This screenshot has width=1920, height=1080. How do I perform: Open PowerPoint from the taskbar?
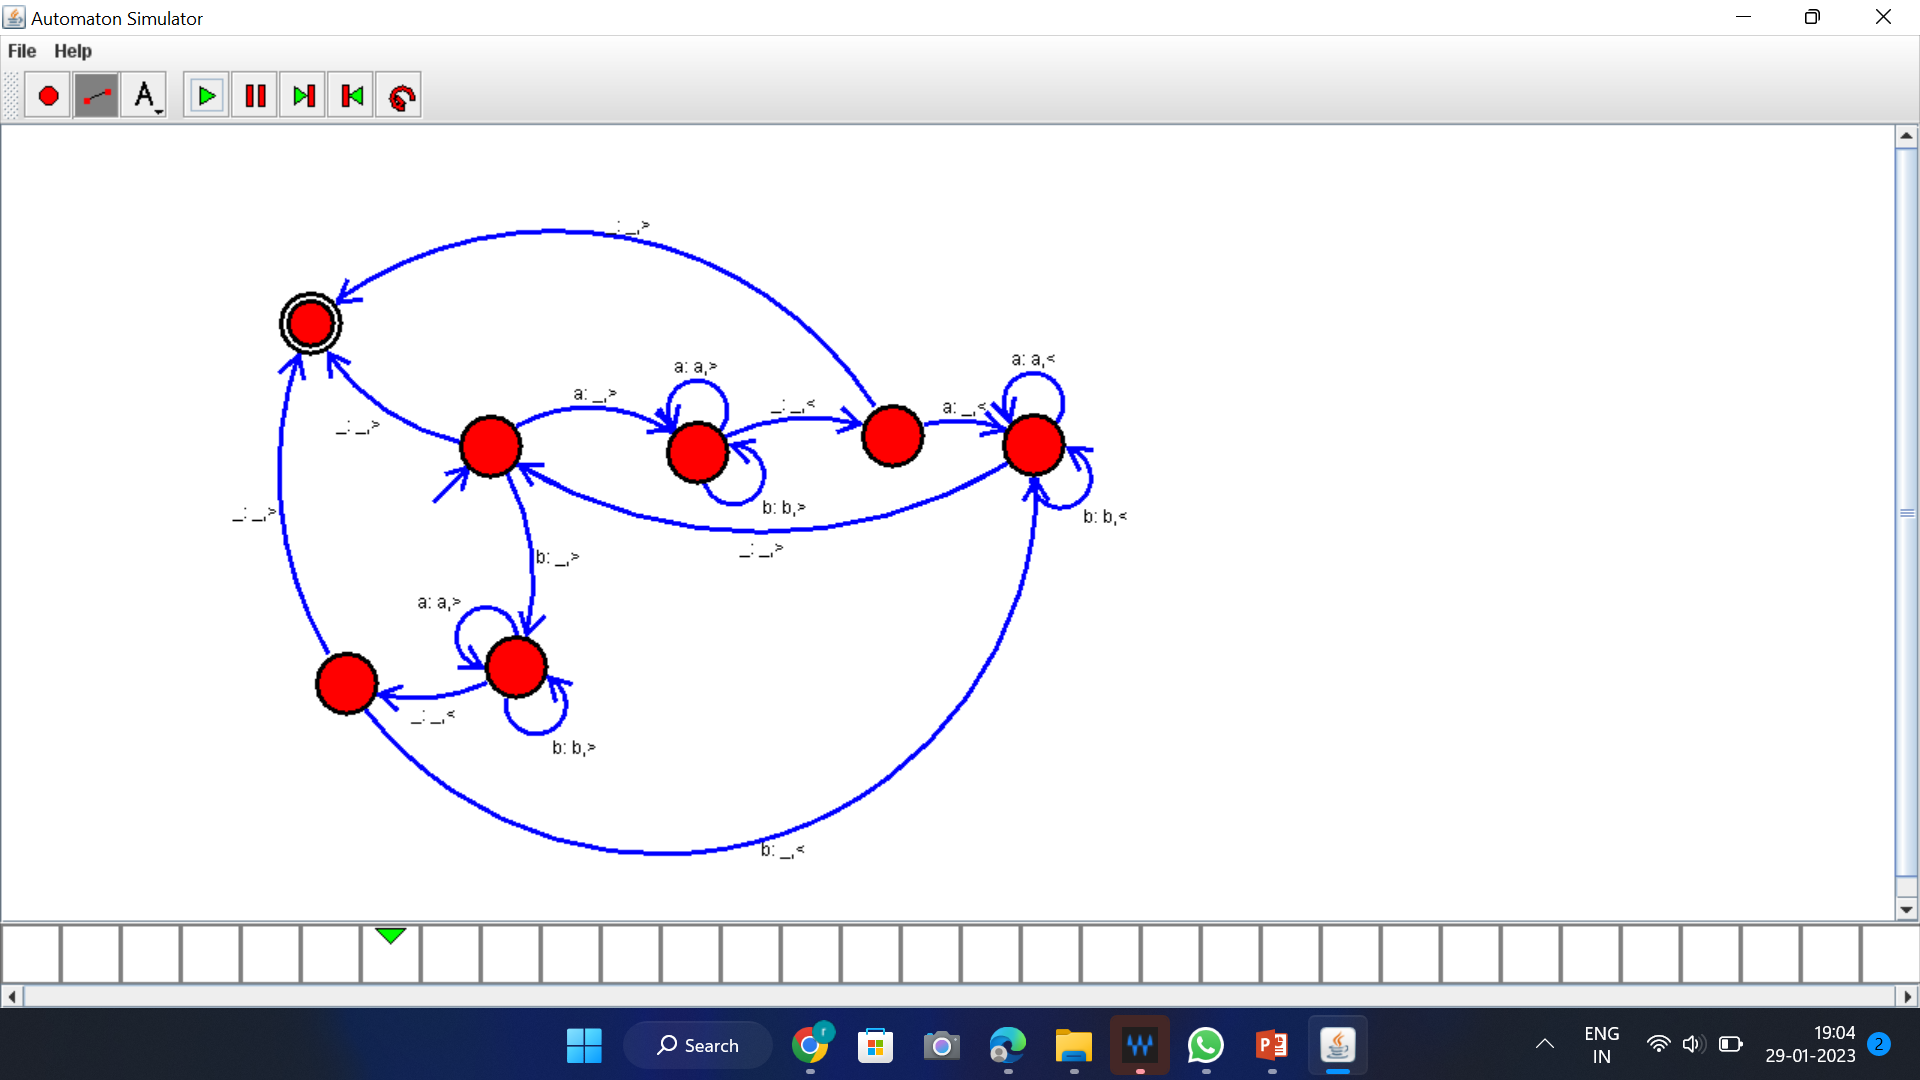pos(1271,1046)
